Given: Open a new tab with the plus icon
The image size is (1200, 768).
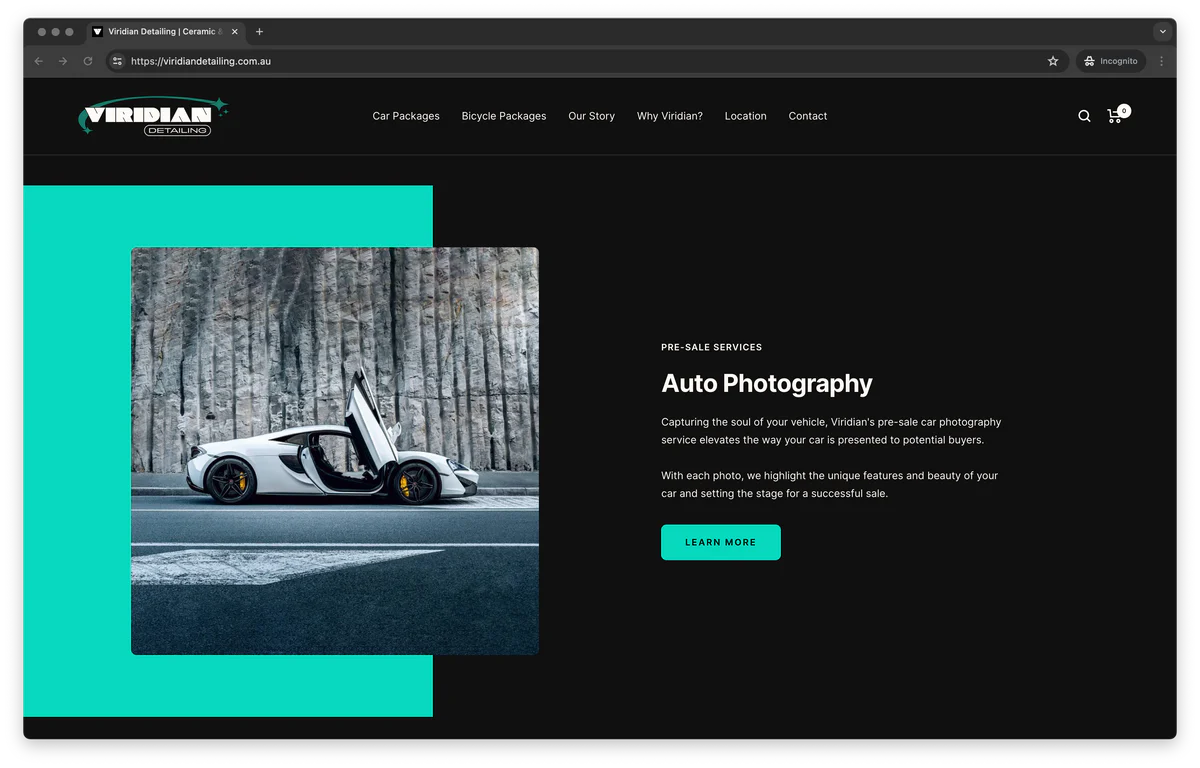Looking at the screenshot, I should [x=259, y=32].
